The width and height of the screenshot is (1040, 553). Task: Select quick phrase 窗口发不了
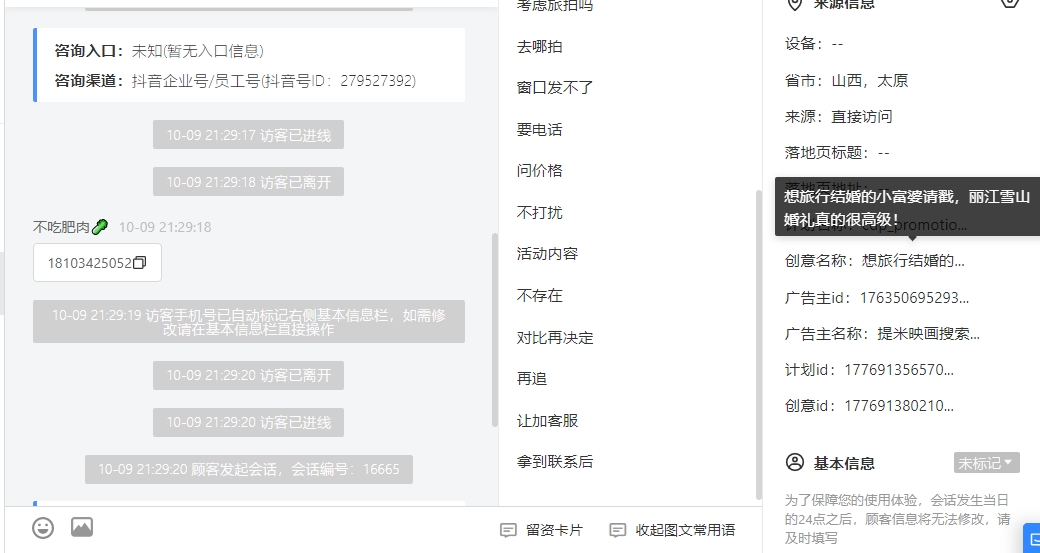point(554,88)
